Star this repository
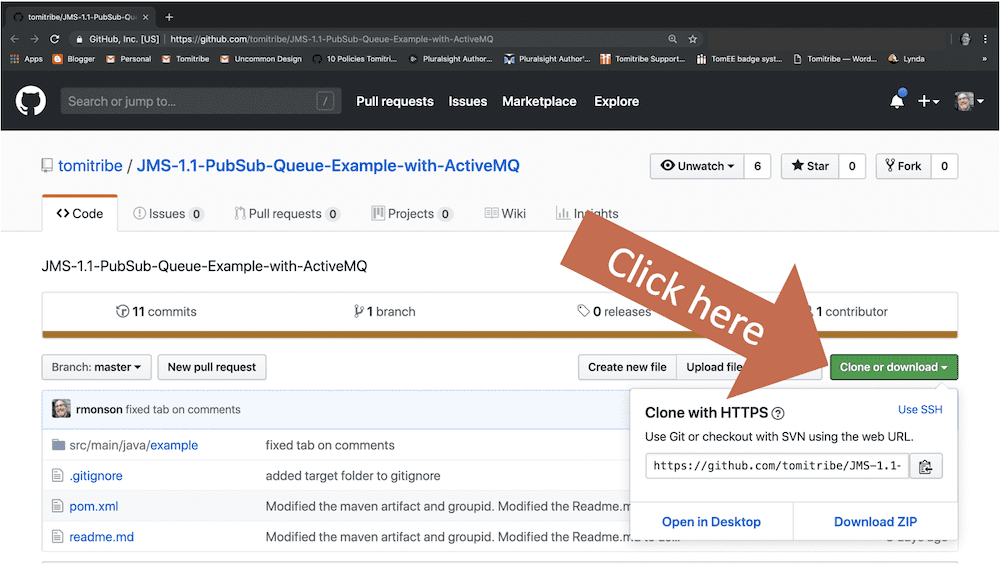This screenshot has height=580, width=1000. pos(810,166)
